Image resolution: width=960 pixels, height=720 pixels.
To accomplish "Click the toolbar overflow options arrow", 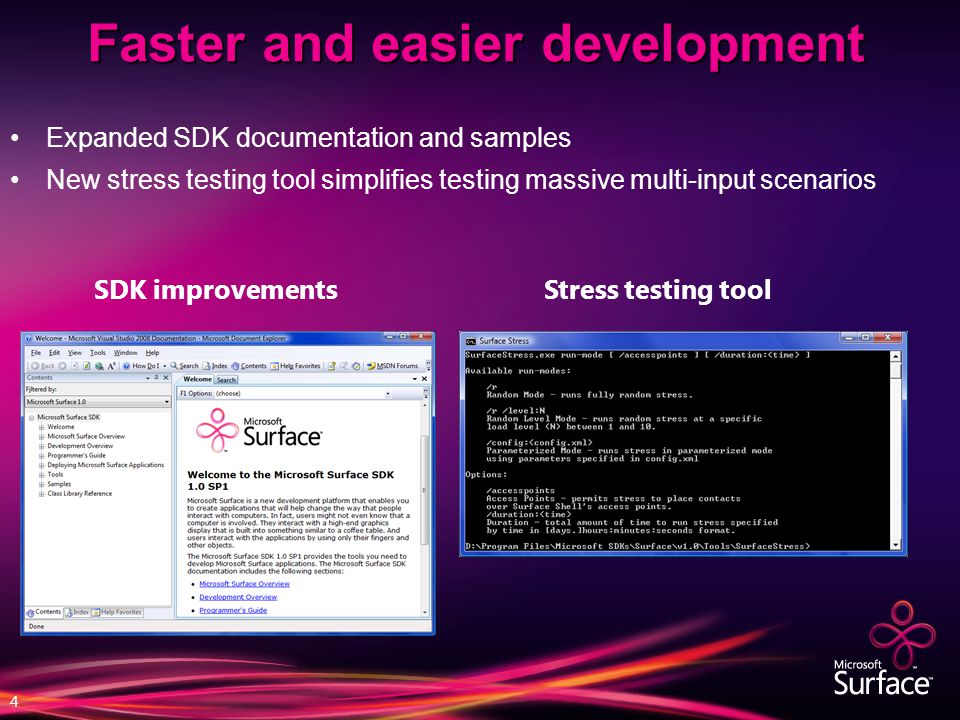I will click(x=428, y=366).
